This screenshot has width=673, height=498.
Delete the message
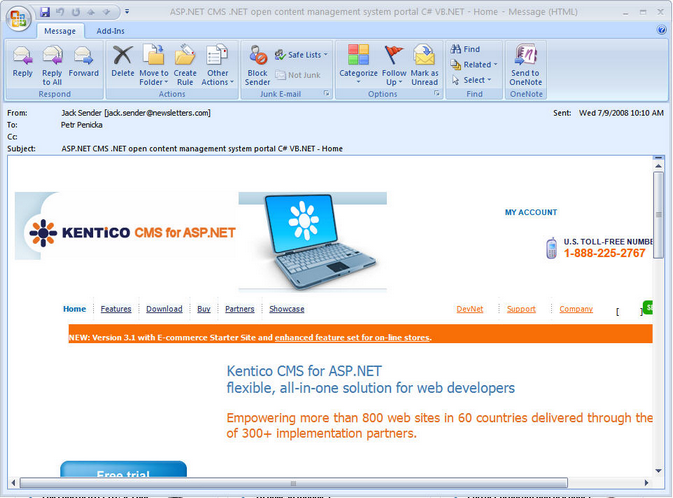[123, 62]
